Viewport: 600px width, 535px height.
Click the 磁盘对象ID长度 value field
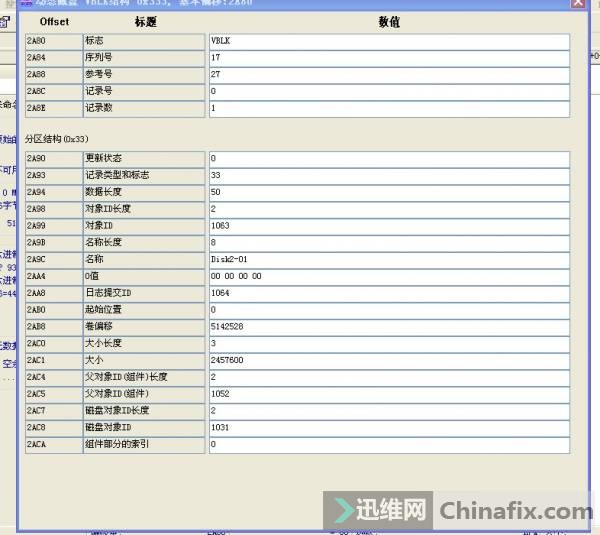[390, 411]
